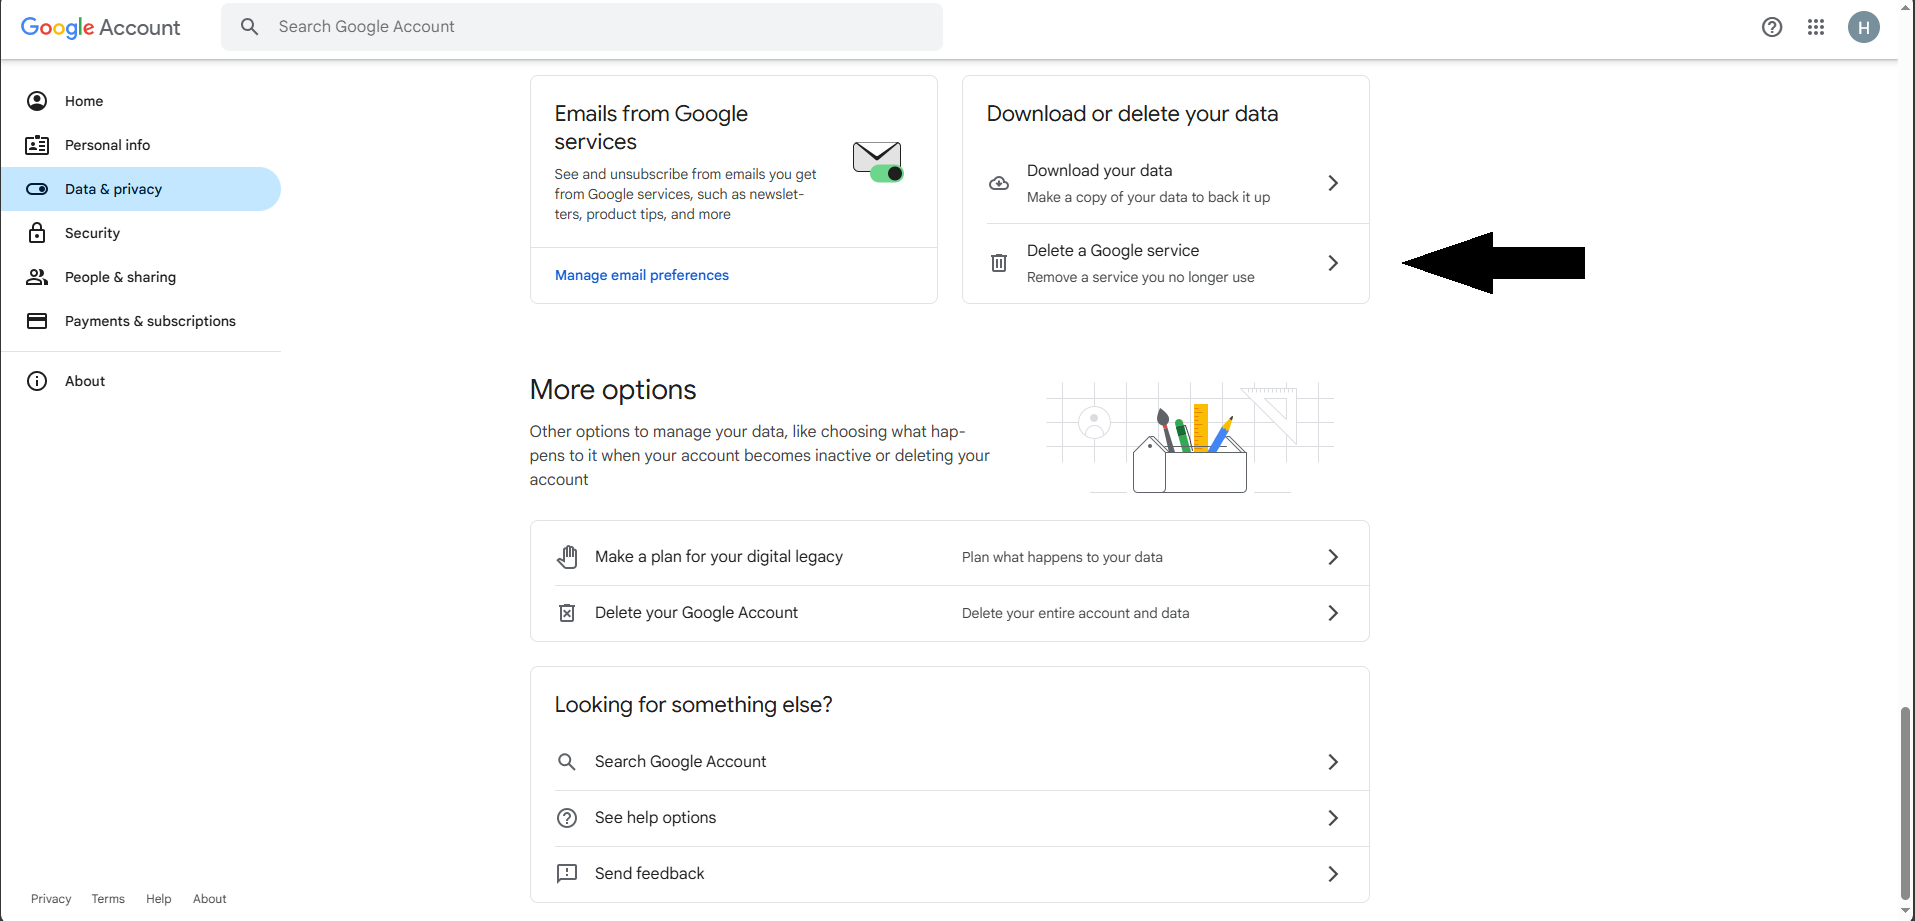Click the magnifier icon beside Search Google Account row
Viewport: 1915px width, 921px height.
[567, 762]
